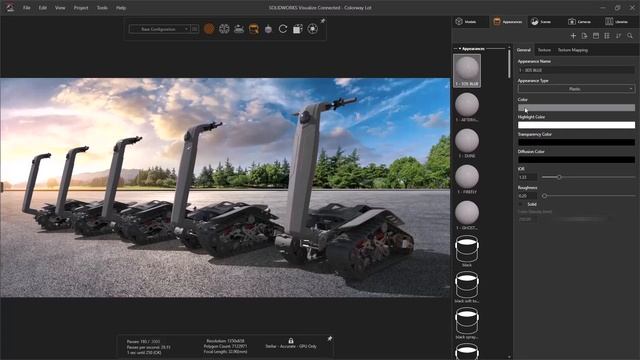Click the Appearance Name text field

[x=576, y=70]
